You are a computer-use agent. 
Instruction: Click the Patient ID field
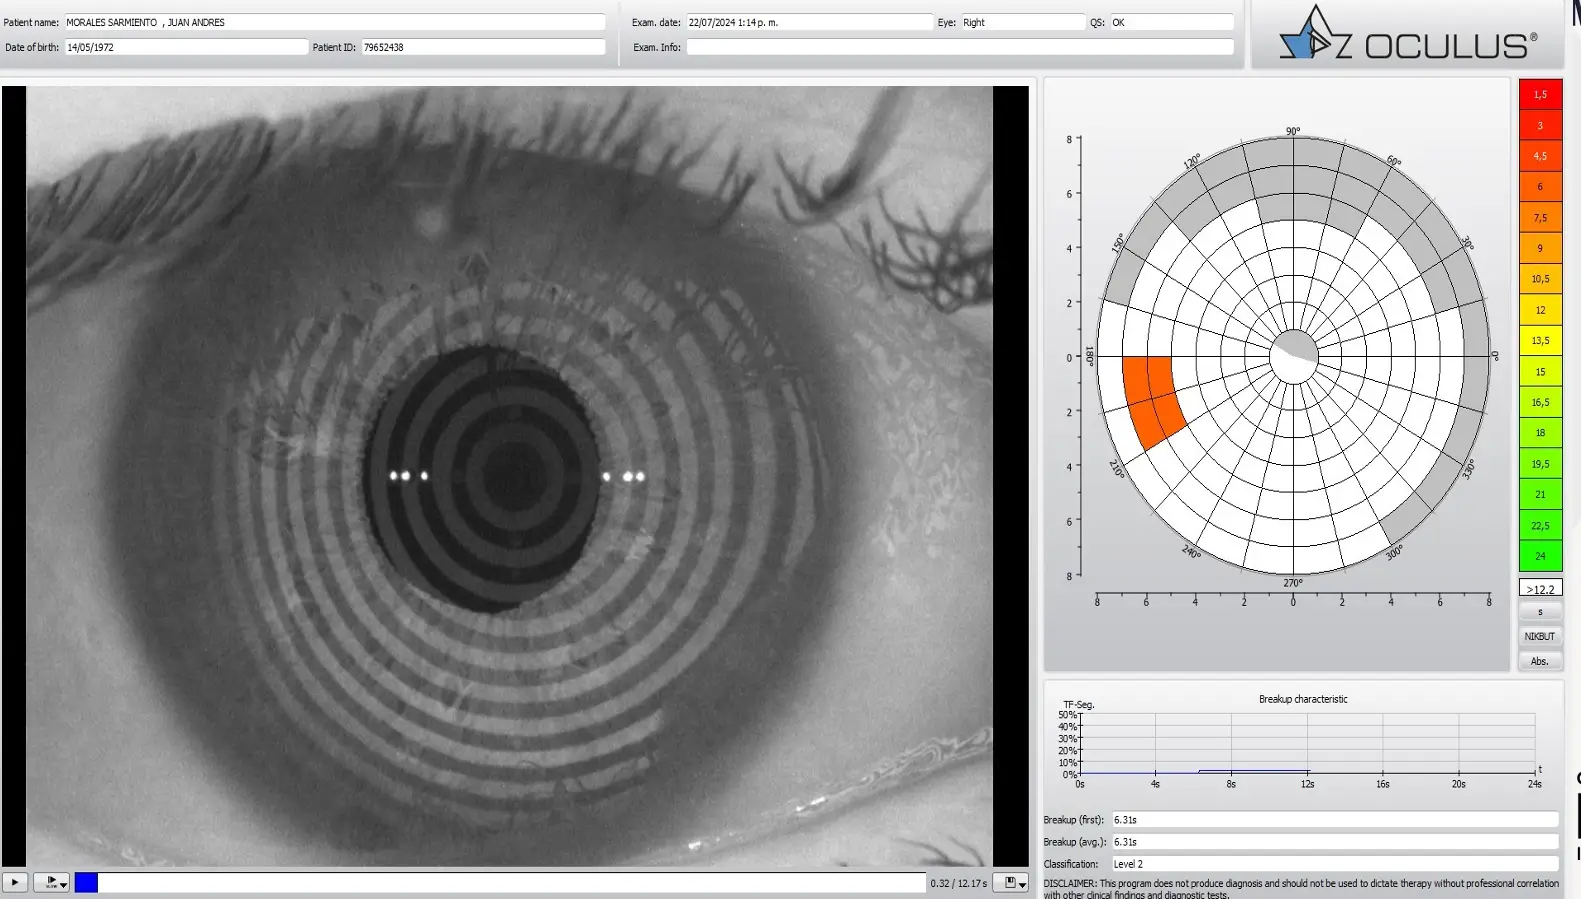[x=482, y=47]
